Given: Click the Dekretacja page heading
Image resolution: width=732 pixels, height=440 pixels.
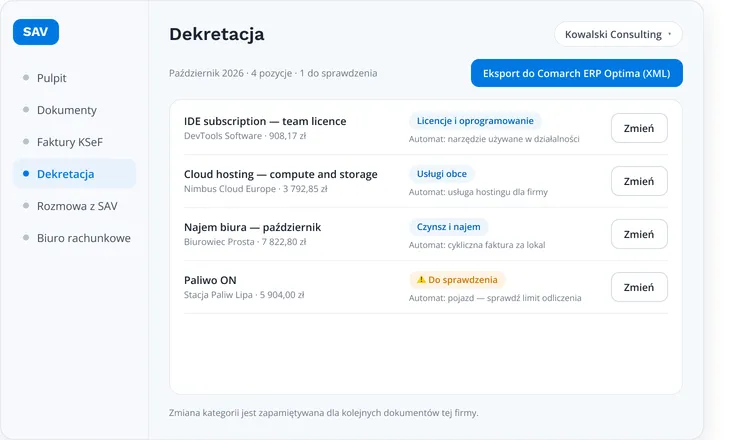Looking at the screenshot, I should coord(217,34).
